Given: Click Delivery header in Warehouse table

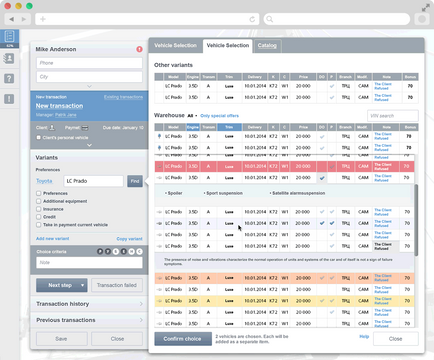Looking at the screenshot, I should pos(255,127).
